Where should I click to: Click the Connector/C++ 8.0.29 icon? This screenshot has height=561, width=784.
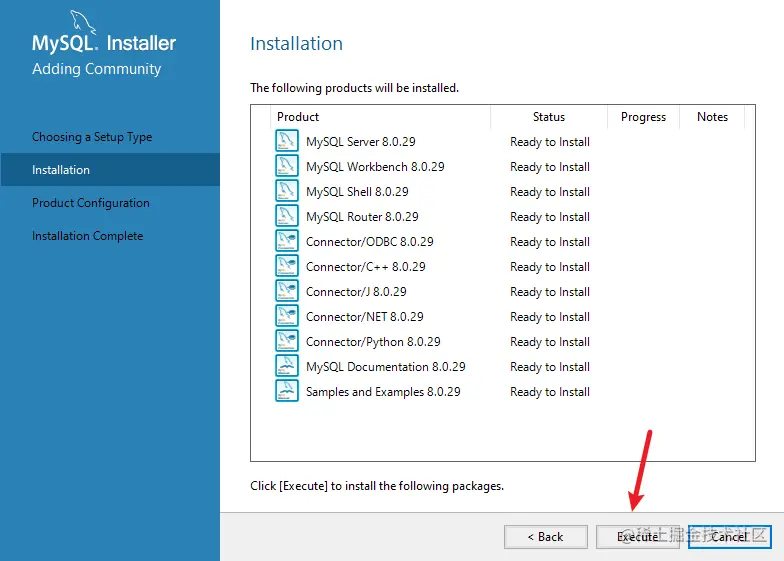pyautogui.click(x=286, y=266)
